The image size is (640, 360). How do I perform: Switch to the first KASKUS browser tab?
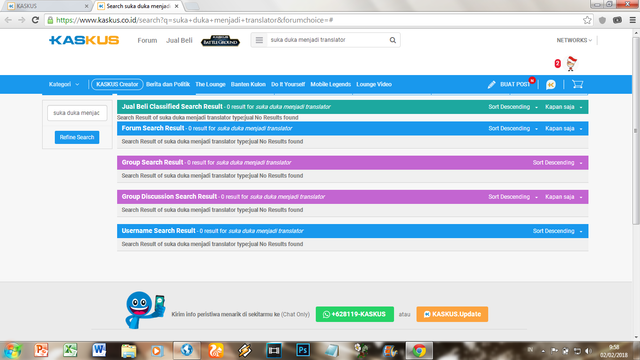coord(47,6)
